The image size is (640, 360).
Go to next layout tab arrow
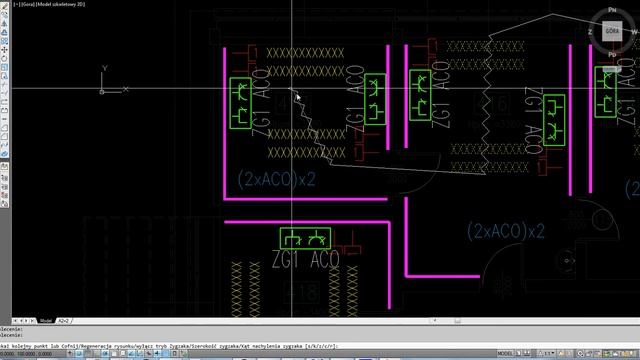(x=27, y=321)
